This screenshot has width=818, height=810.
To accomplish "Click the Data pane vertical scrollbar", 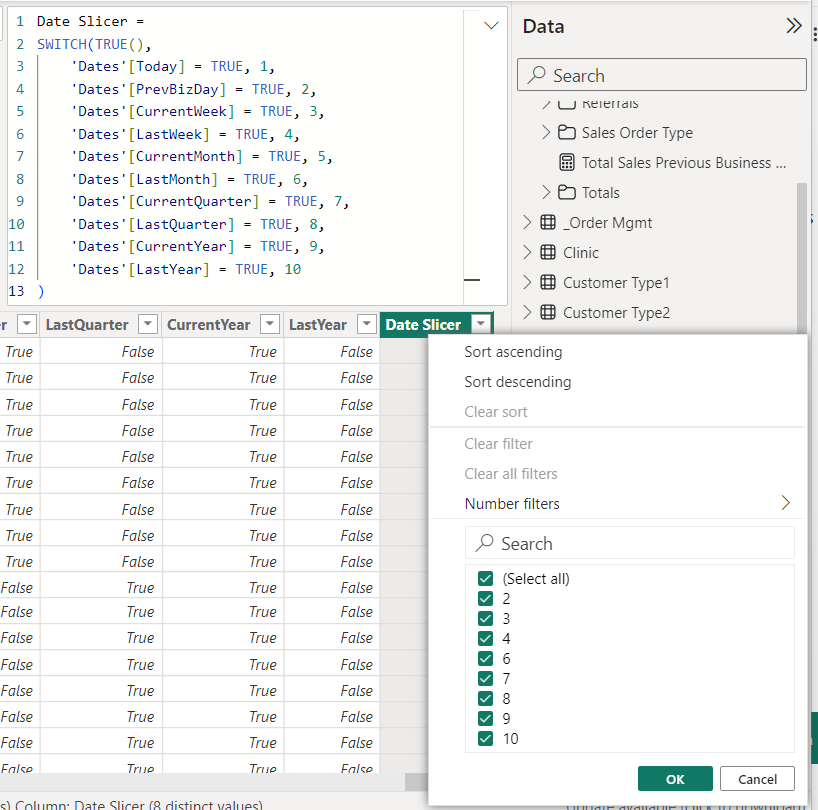I will coord(802,256).
